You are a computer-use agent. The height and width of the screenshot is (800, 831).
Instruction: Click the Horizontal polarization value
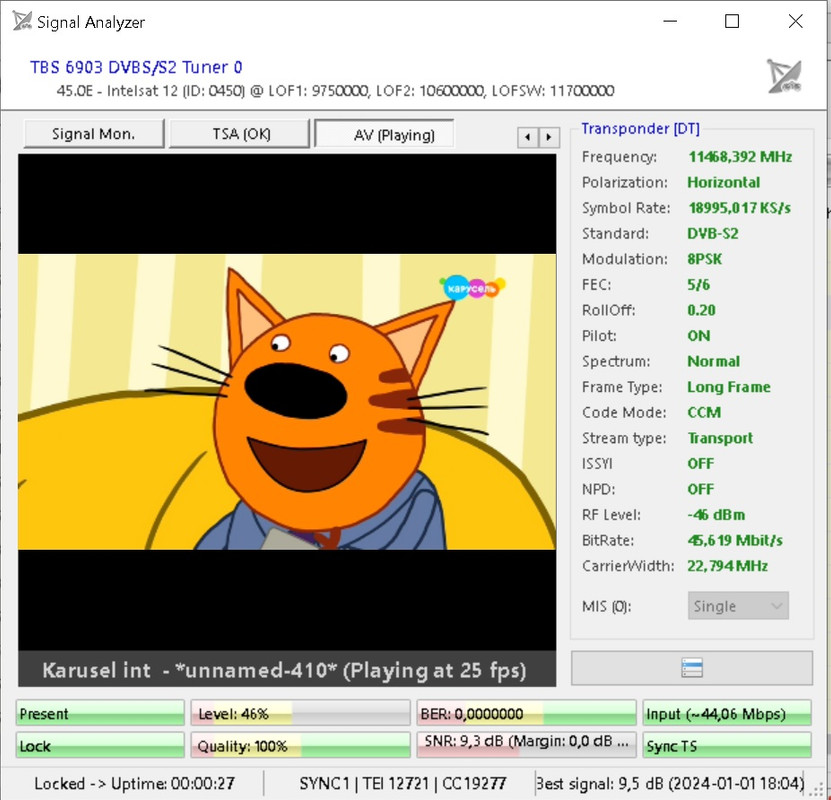click(723, 182)
